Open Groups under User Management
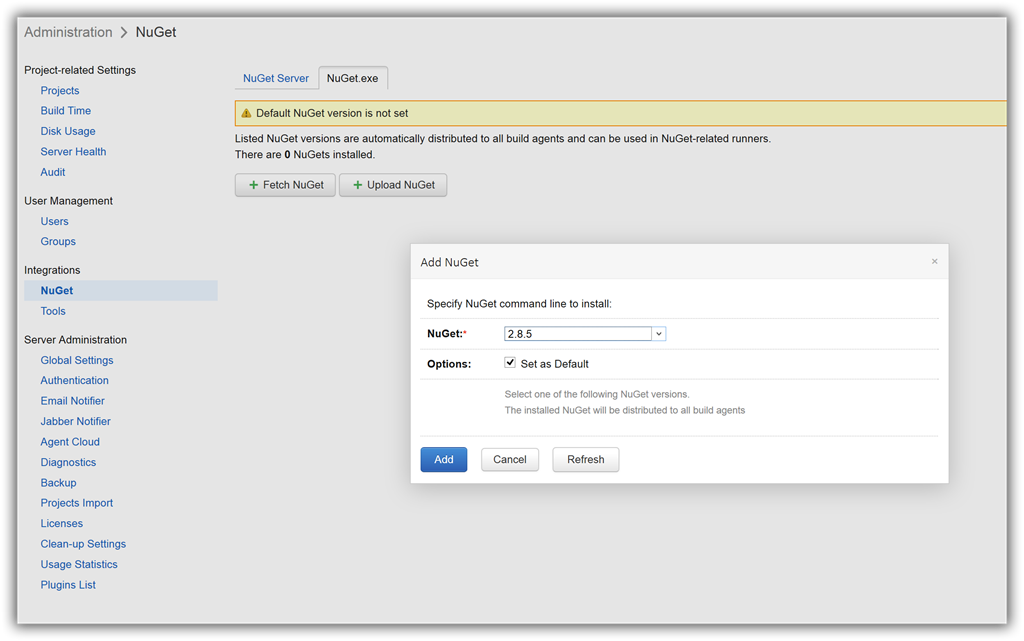The image size is (1024, 641). 58,242
